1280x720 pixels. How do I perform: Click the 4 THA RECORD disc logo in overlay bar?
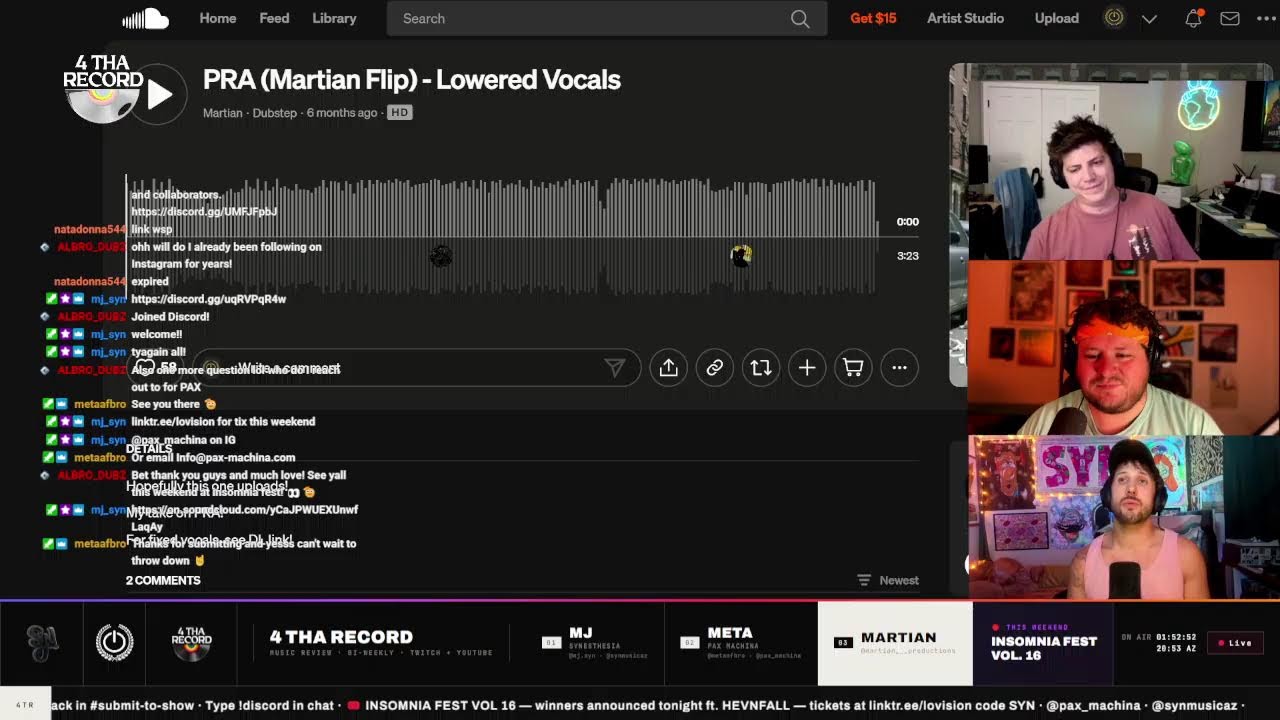(192, 643)
